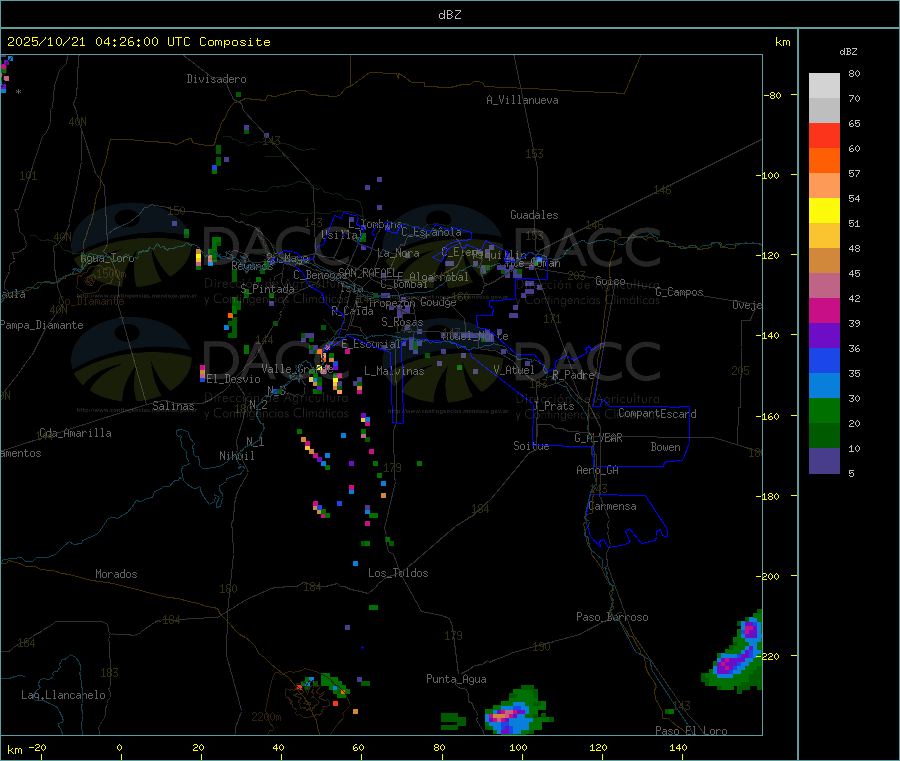Click the G_ALVEAR city label
This screenshot has width=900, height=761.
(598, 438)
